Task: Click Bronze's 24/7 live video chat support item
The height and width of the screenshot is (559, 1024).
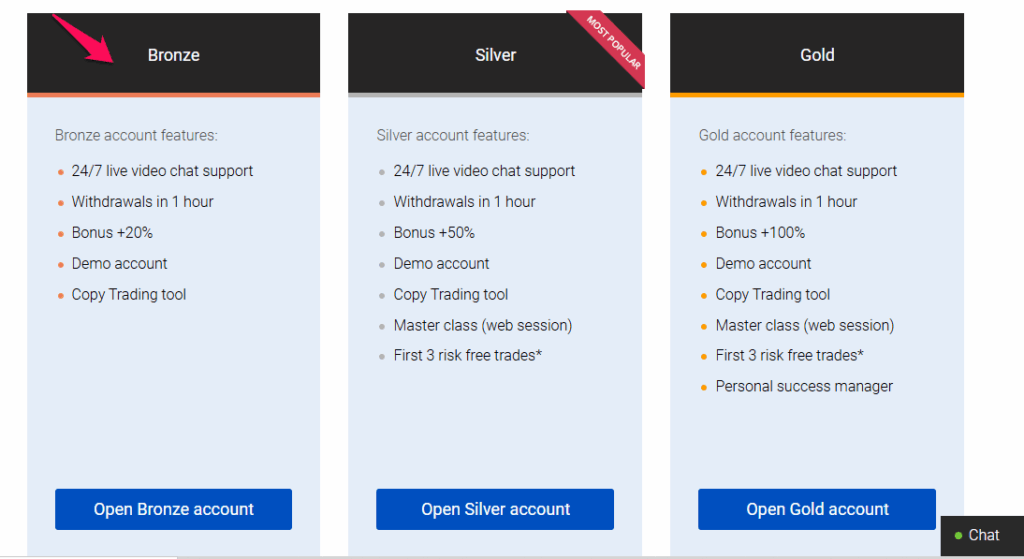Action: click(x=162, y=171)
